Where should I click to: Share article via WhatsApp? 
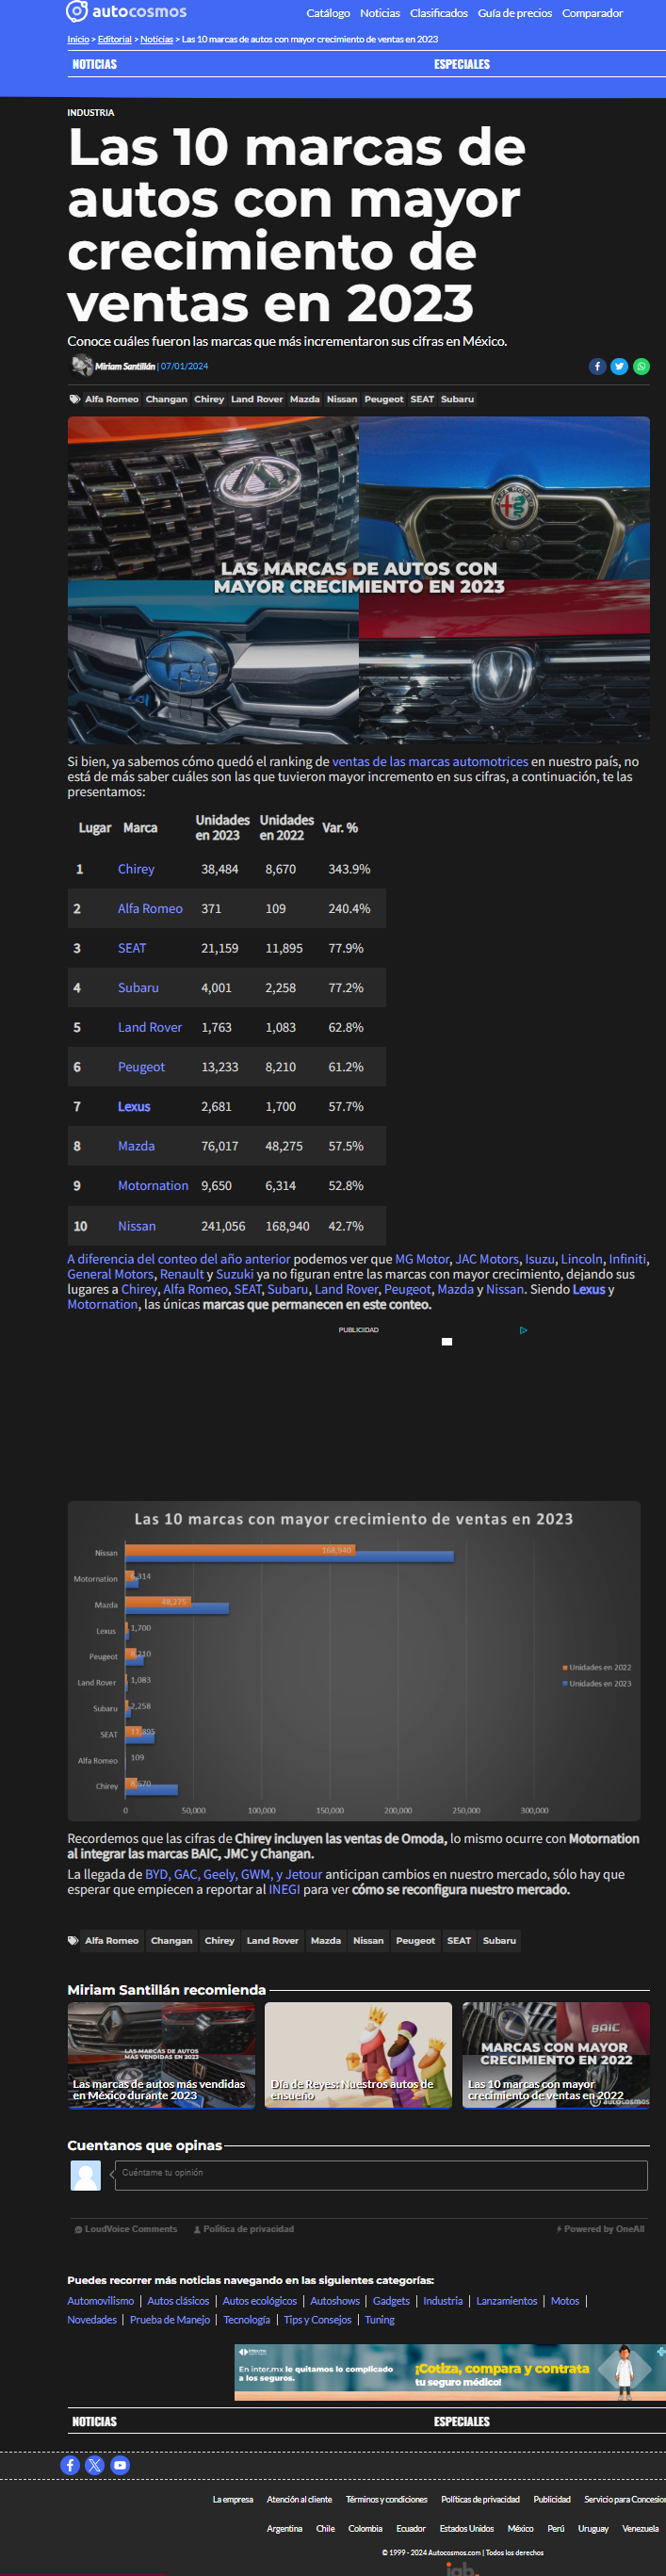coord(641,366)
